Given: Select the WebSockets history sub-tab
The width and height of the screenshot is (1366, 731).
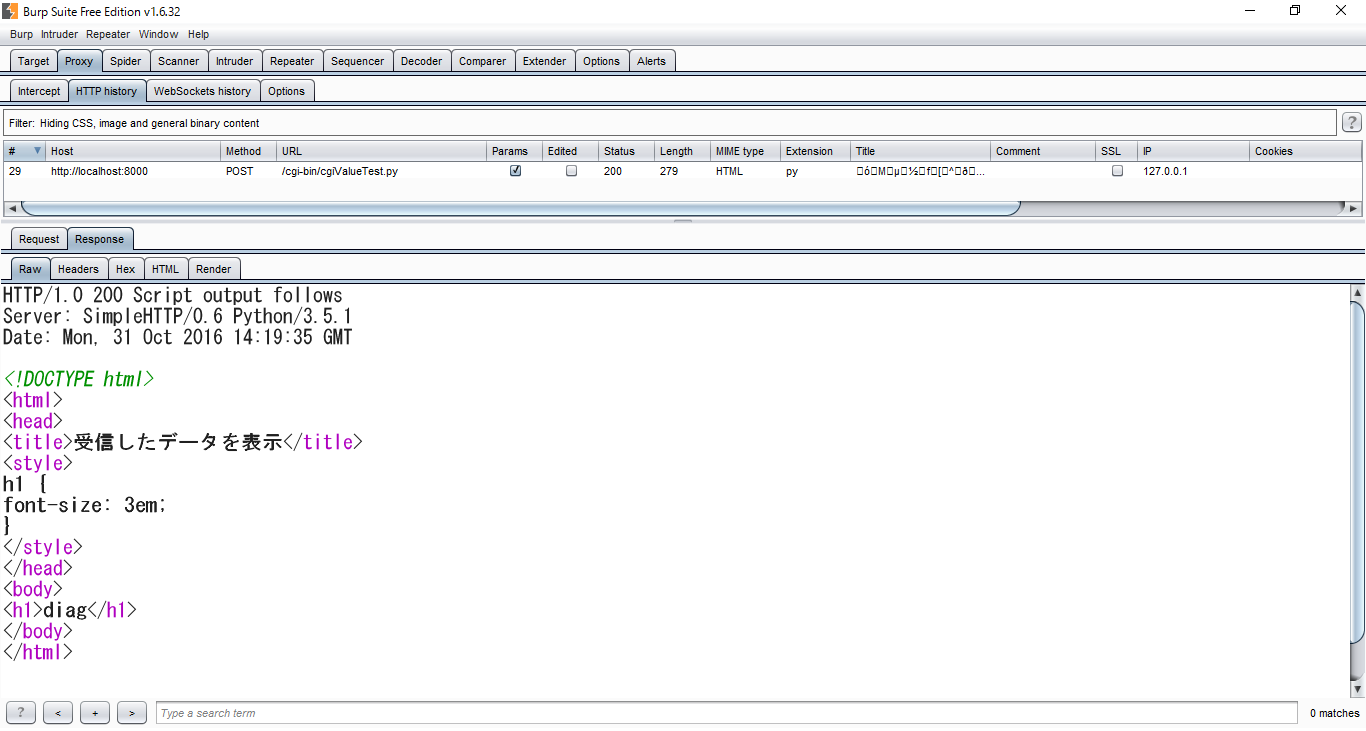Looking at the screenshot, I should (x=202, y=91).
